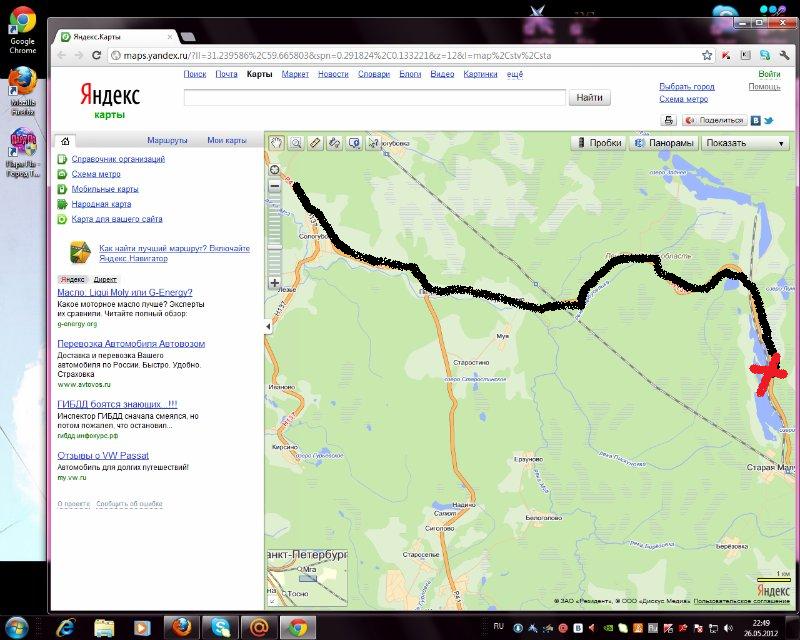Screen dimensions: 800x640
Task: Click the printer icon near share button
Action: click(668, 120)
